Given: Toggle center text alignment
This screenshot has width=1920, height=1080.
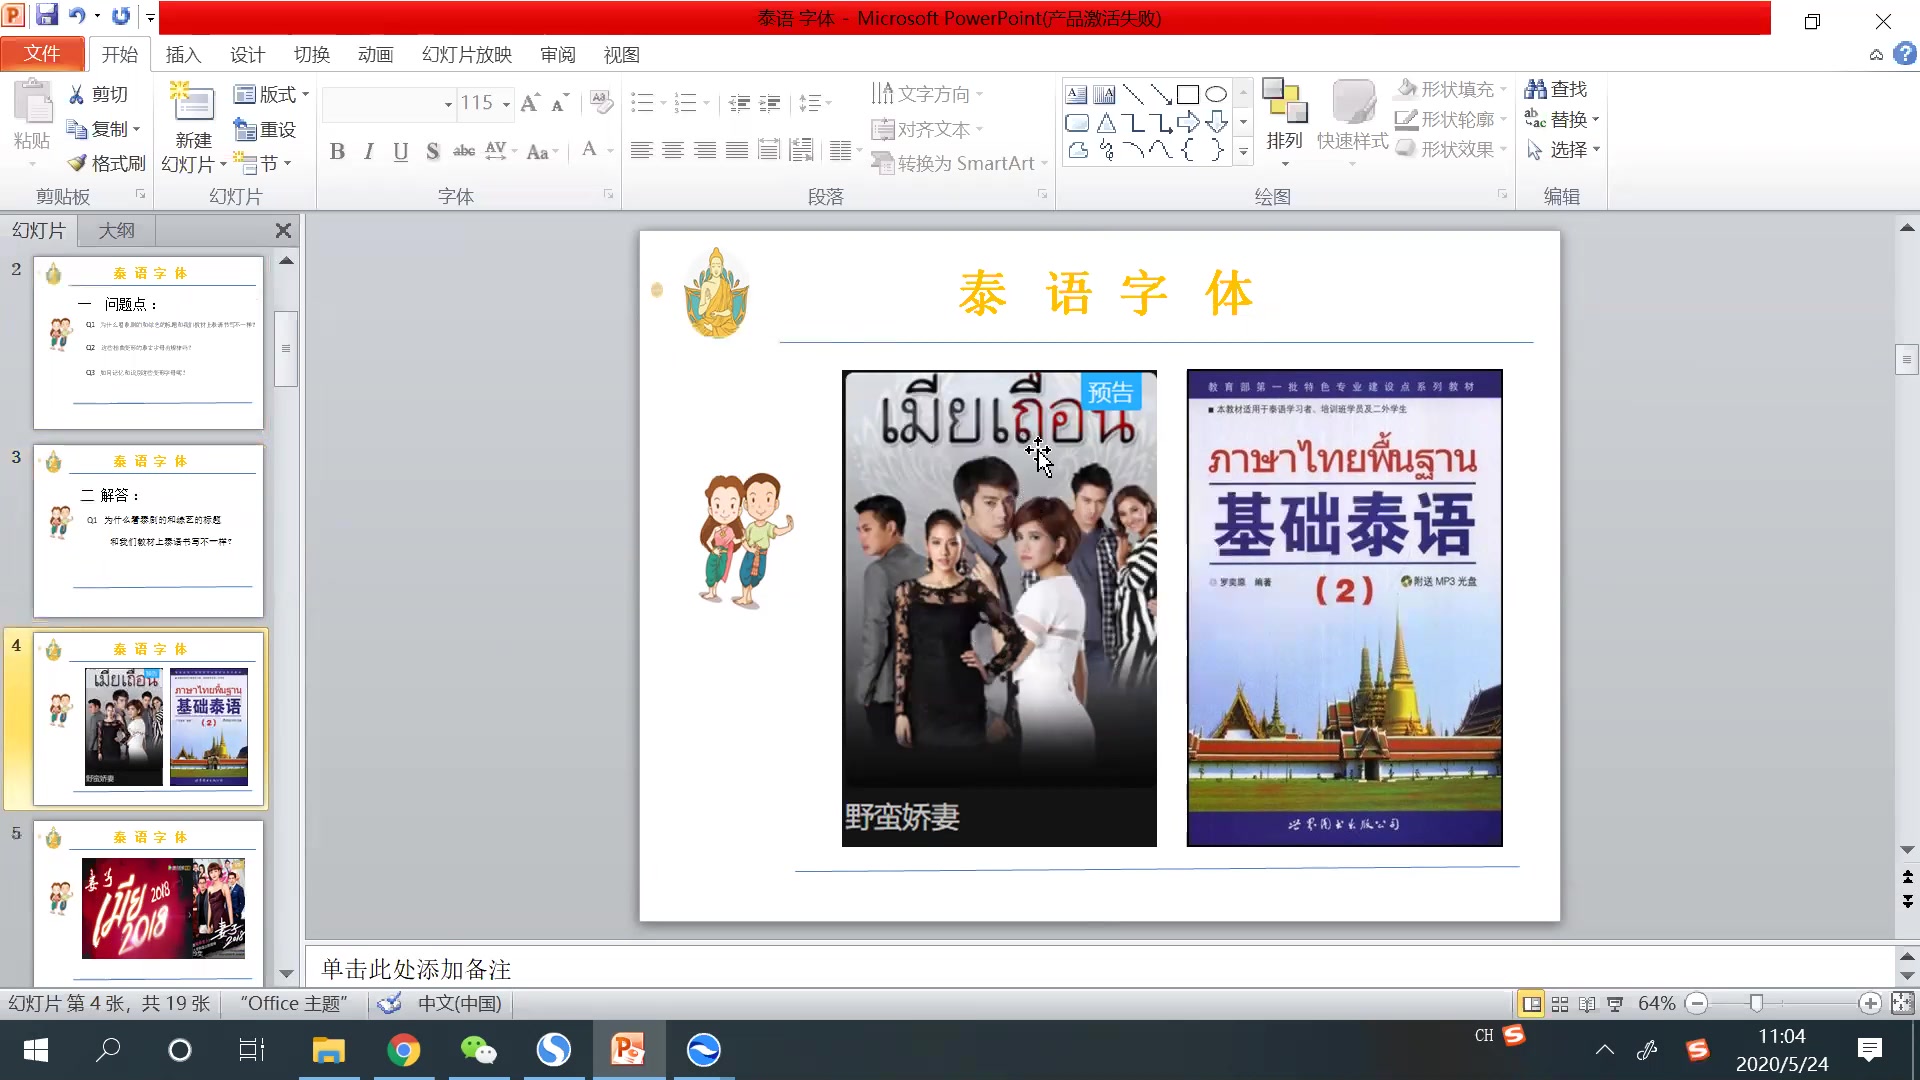Looking at the screenshot, I should click(673, 150).
